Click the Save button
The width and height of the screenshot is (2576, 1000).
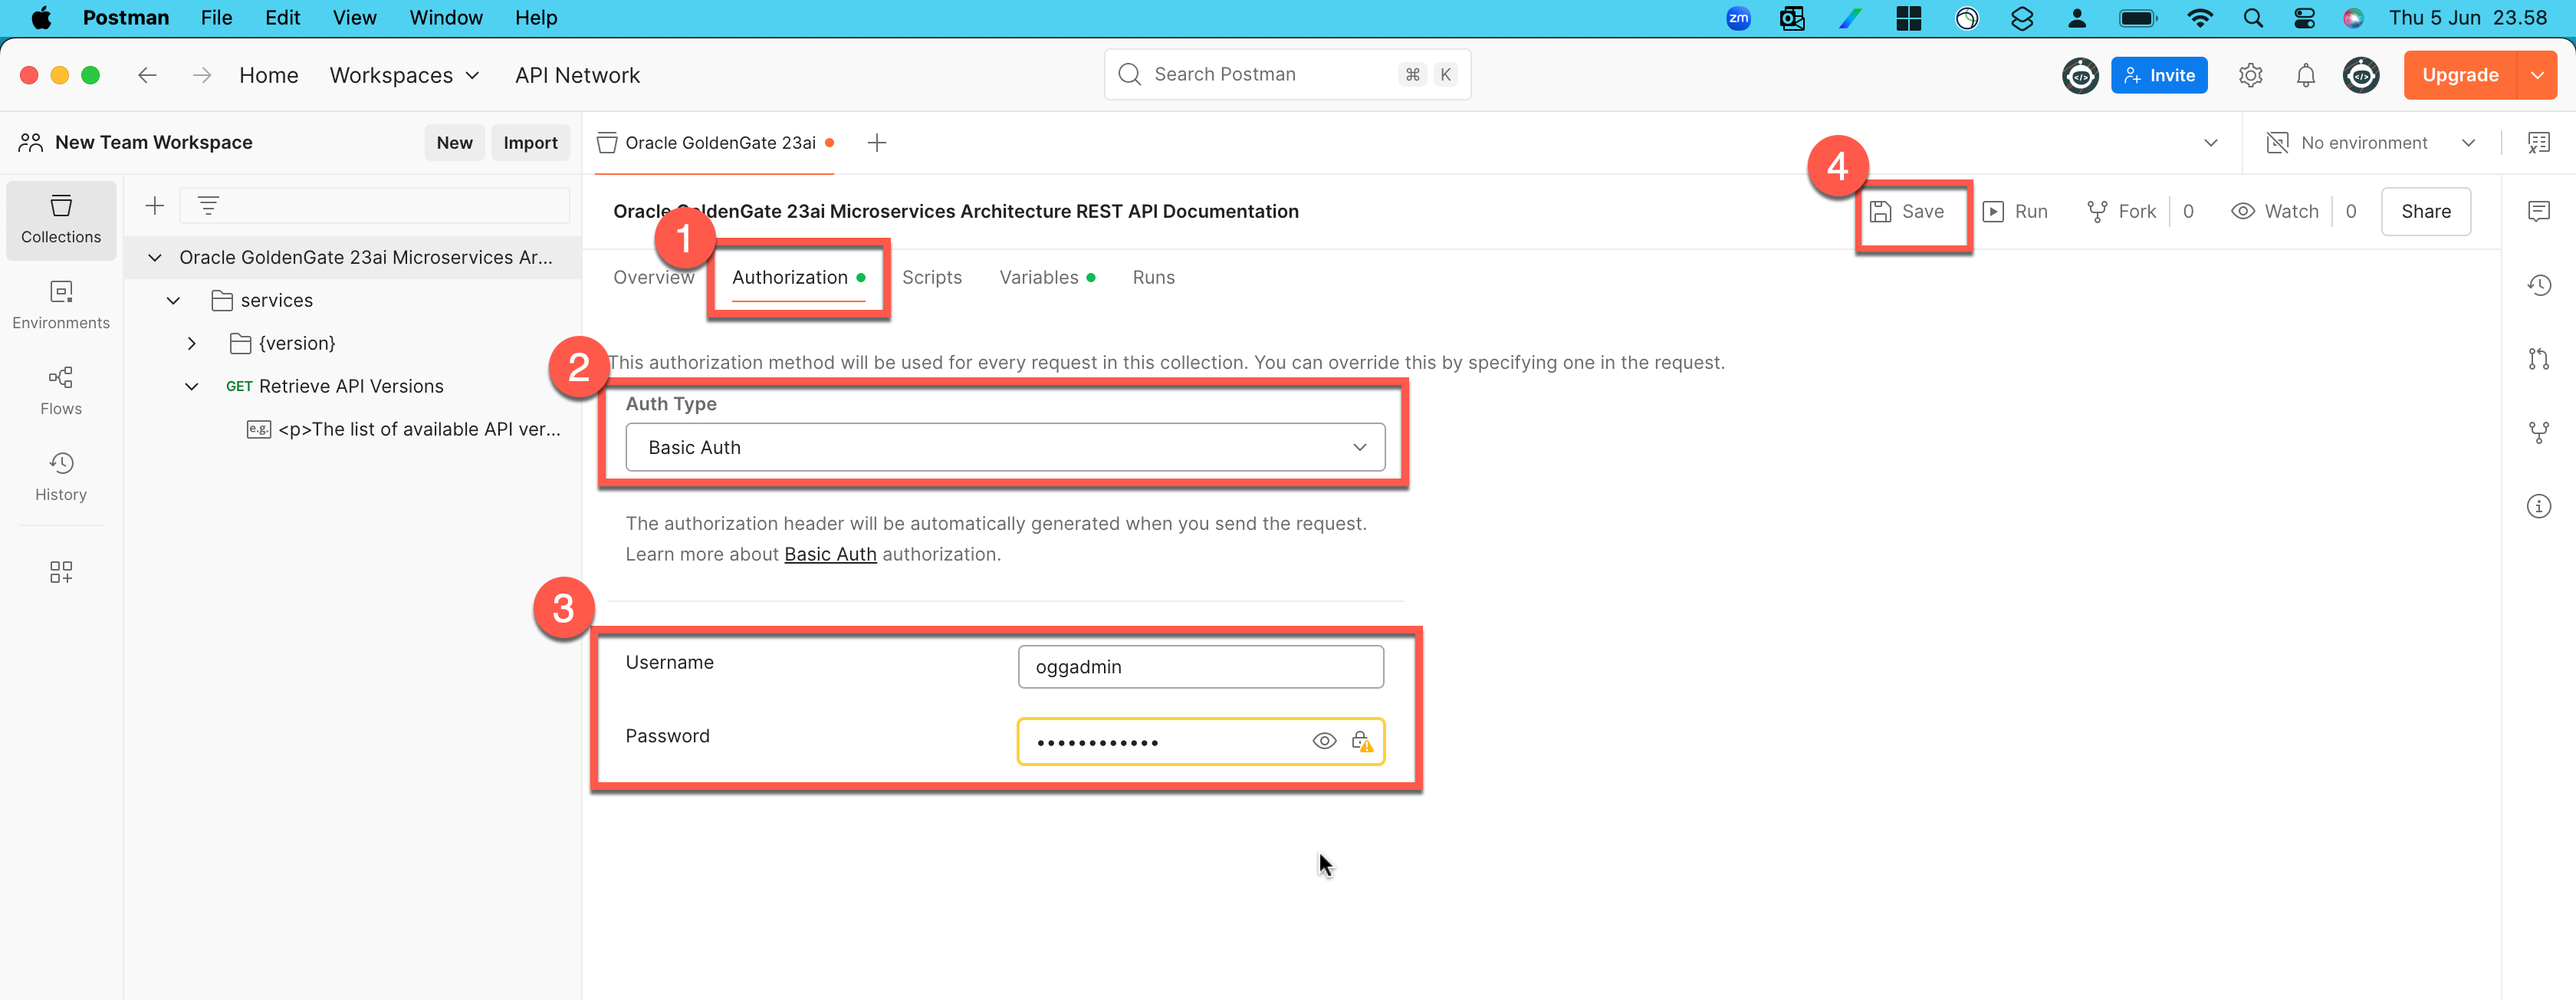(x=1911, y=211)
